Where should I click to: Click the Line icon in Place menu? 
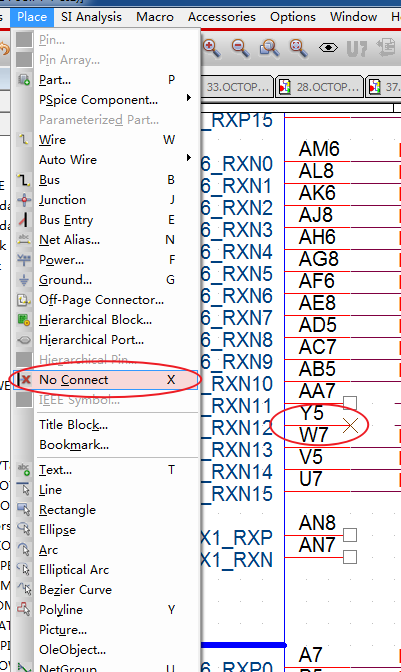coord(24,490)
